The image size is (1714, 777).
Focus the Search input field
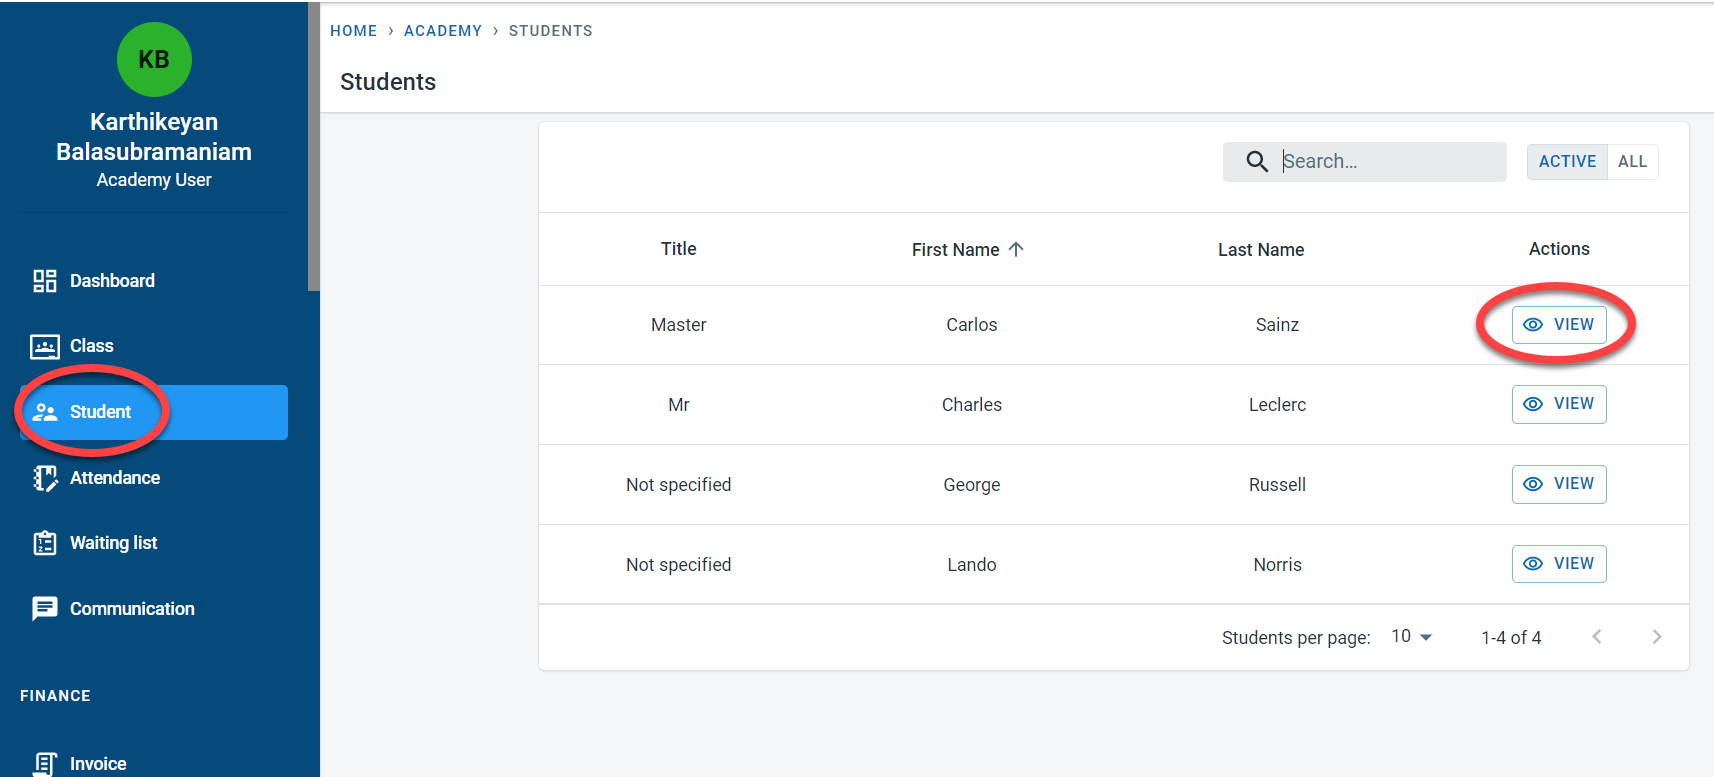1388,162
